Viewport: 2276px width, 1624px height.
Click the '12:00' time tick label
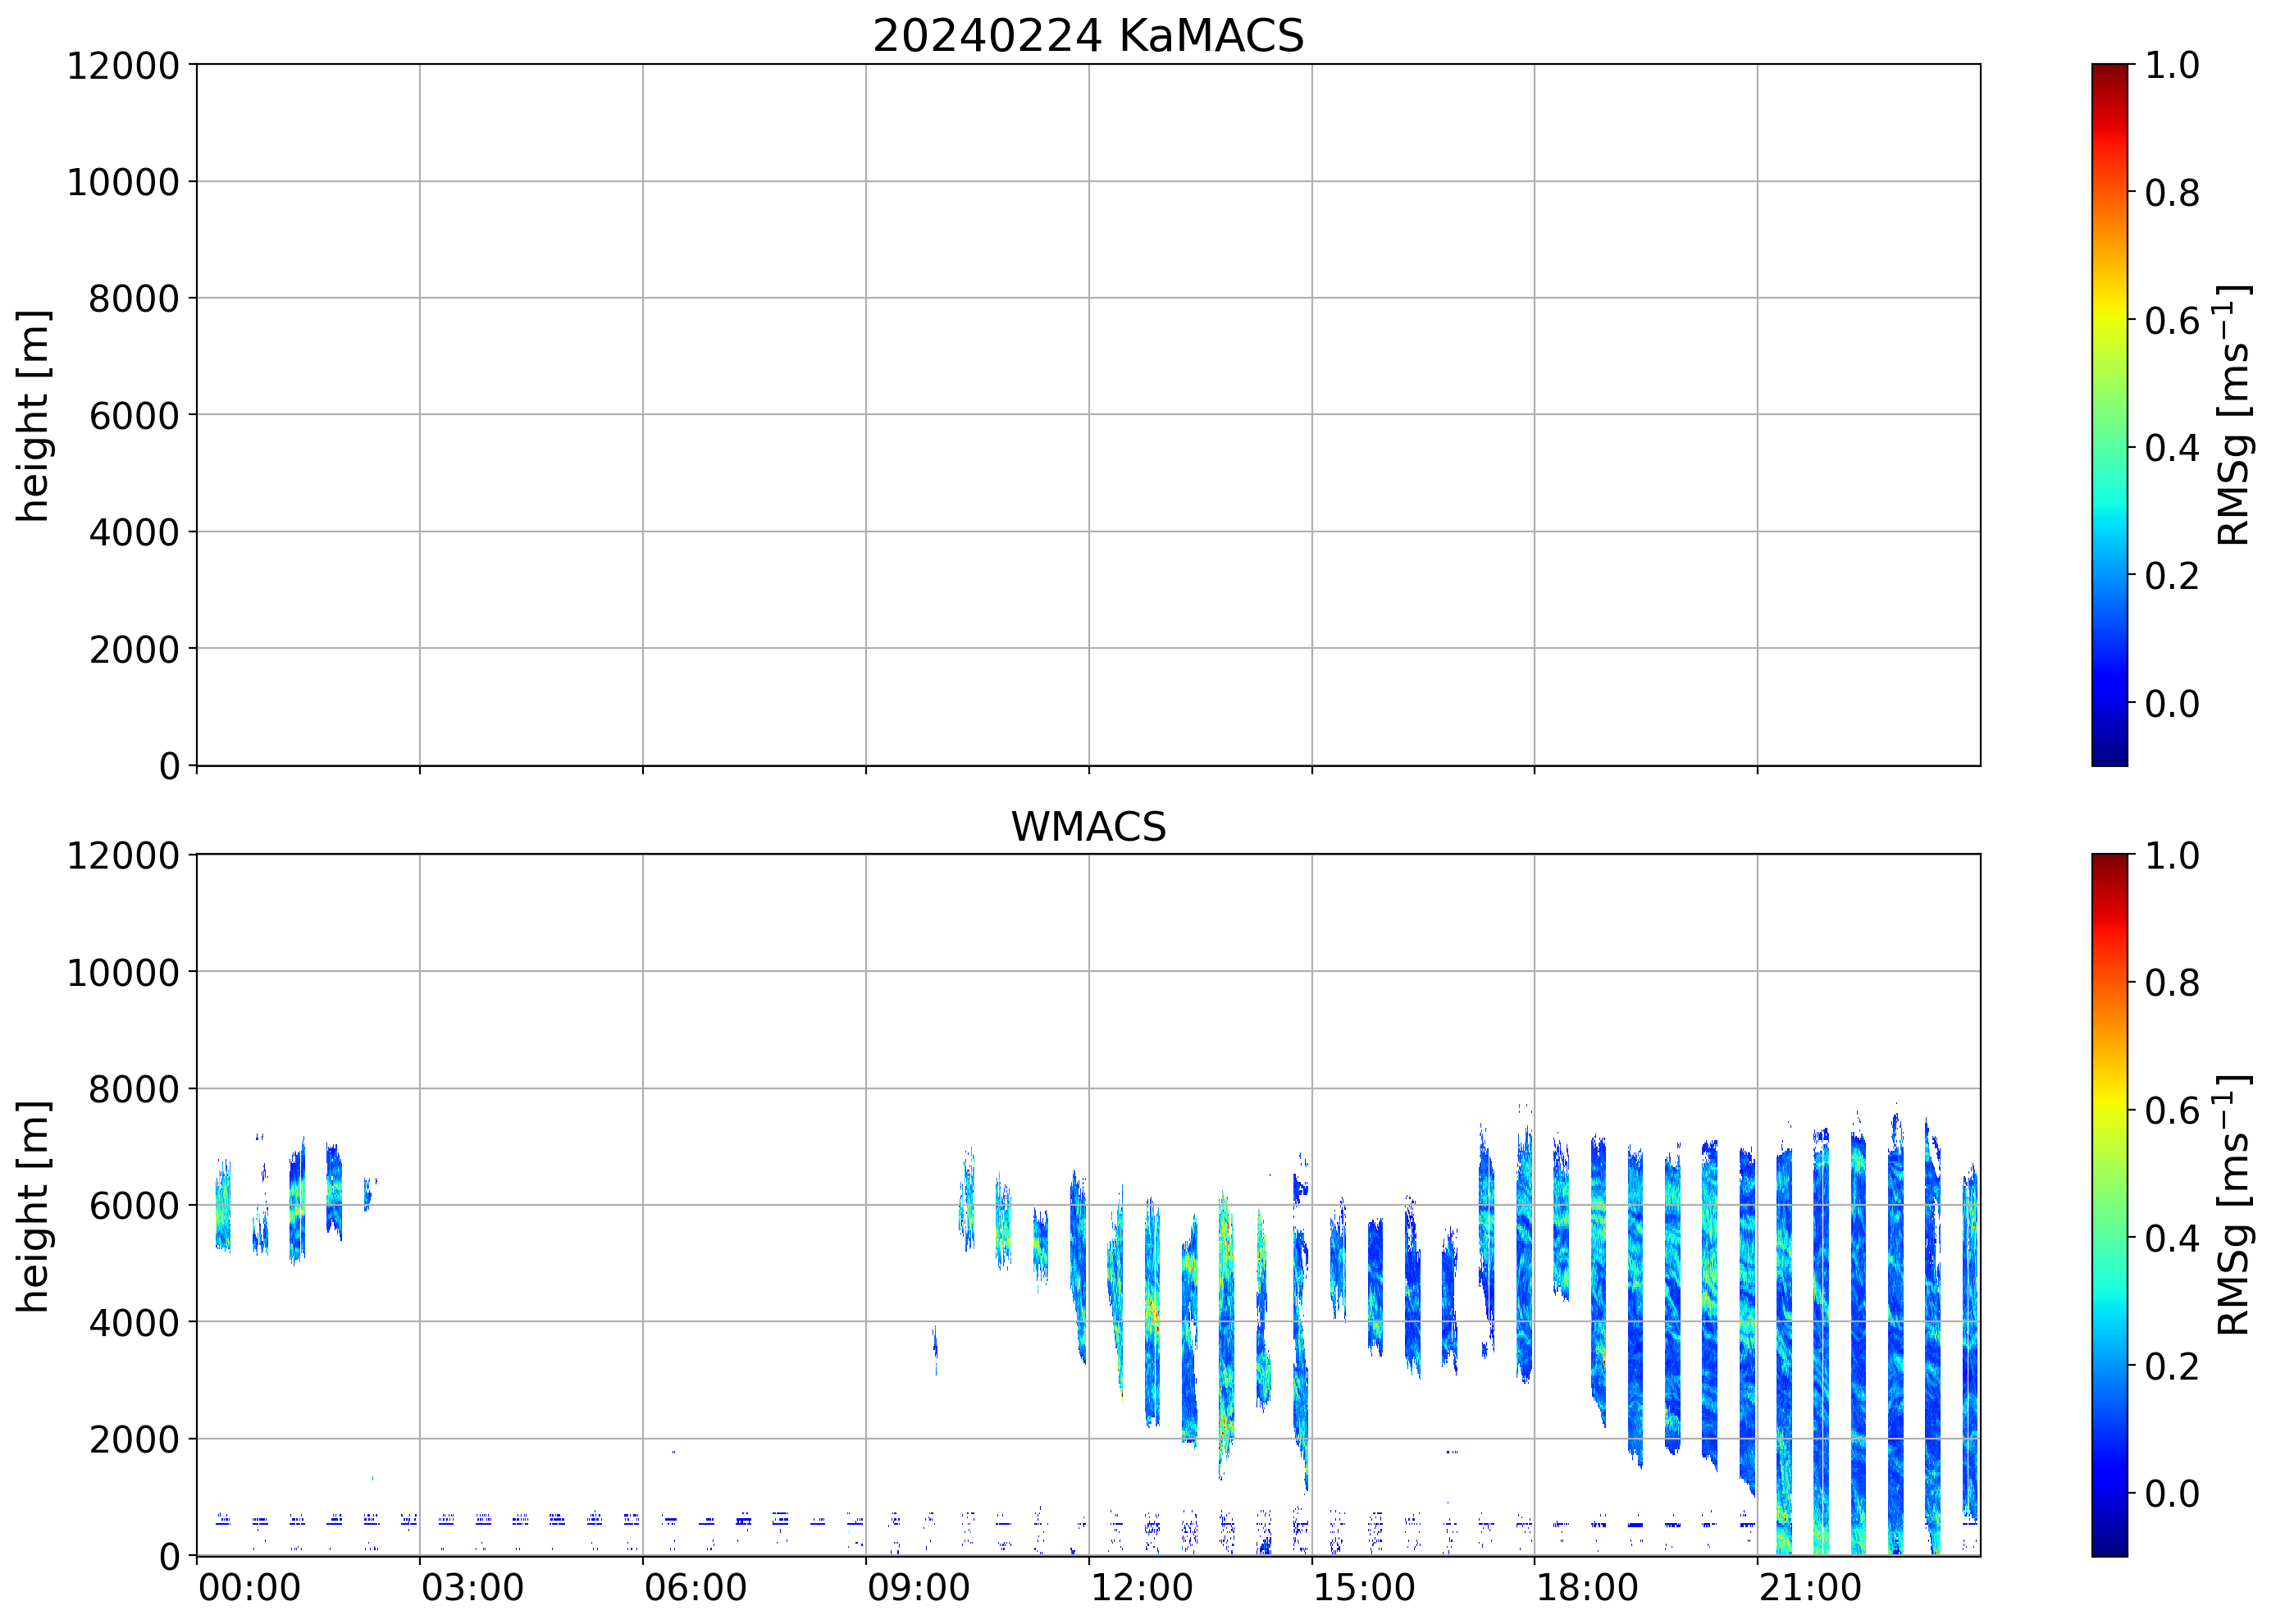pyautogui.click(x=1141, y=1587)
